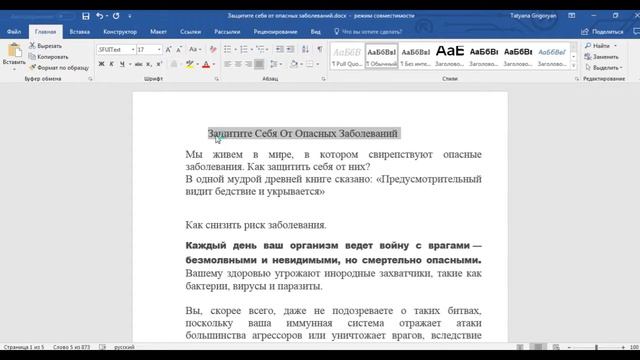The image size is (640, 360).
Task: Undo the last action
Action: (99, 16)
